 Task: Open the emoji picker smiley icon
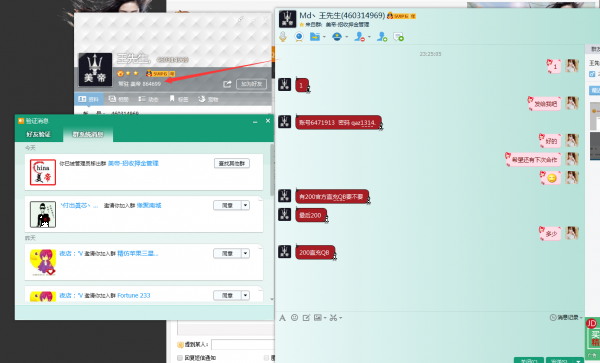click(x=294, y=317)
